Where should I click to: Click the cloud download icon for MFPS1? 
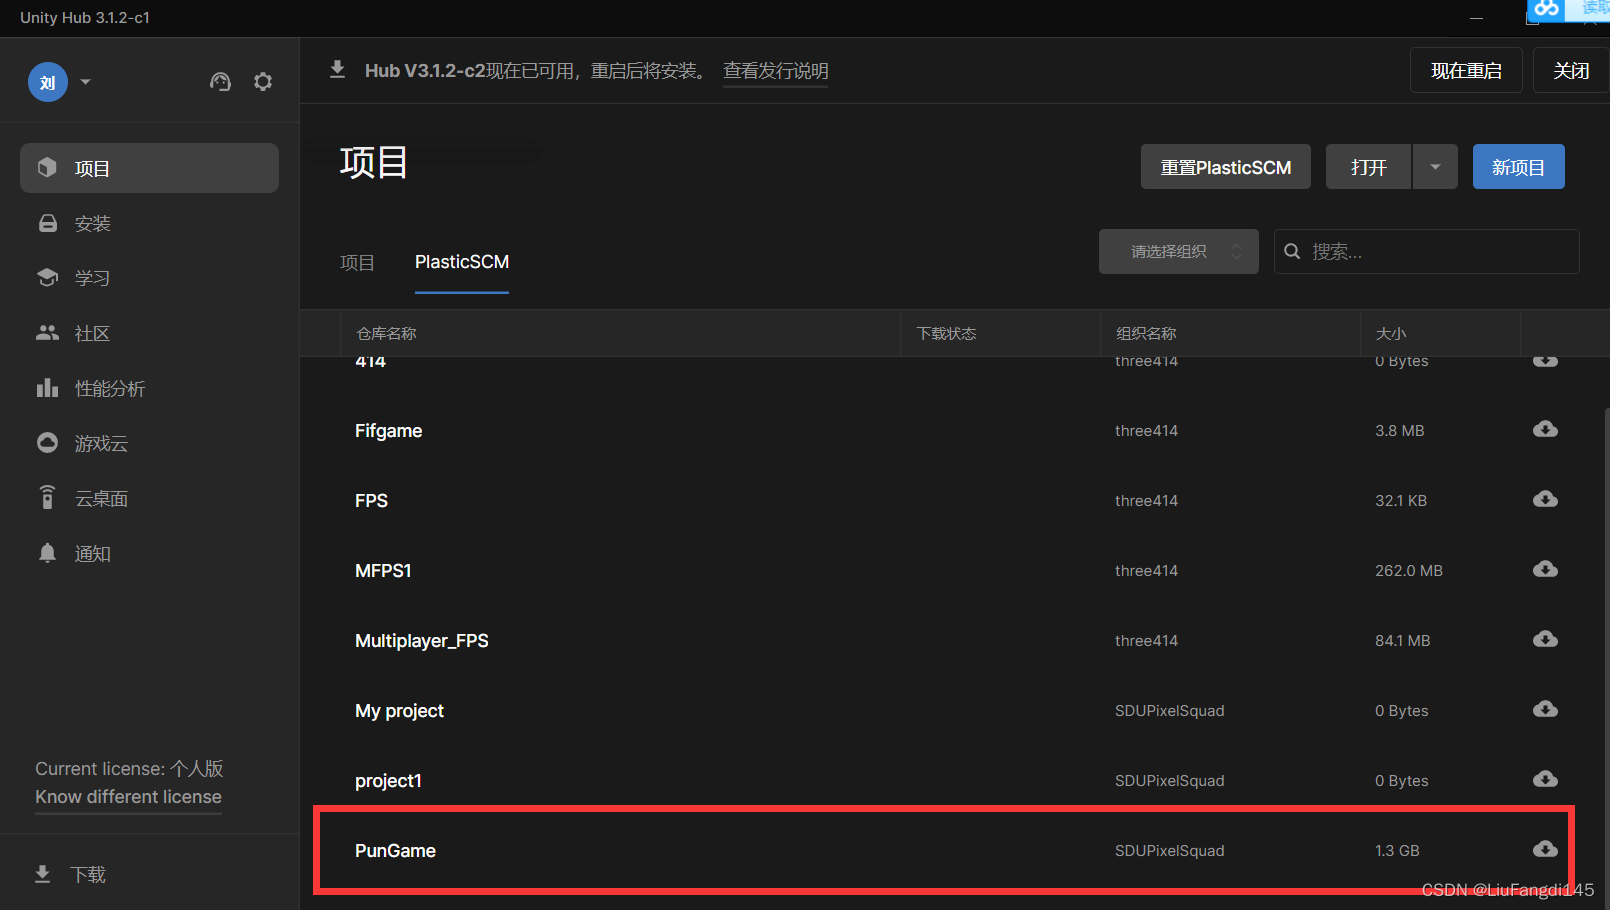pos(1545,569)
